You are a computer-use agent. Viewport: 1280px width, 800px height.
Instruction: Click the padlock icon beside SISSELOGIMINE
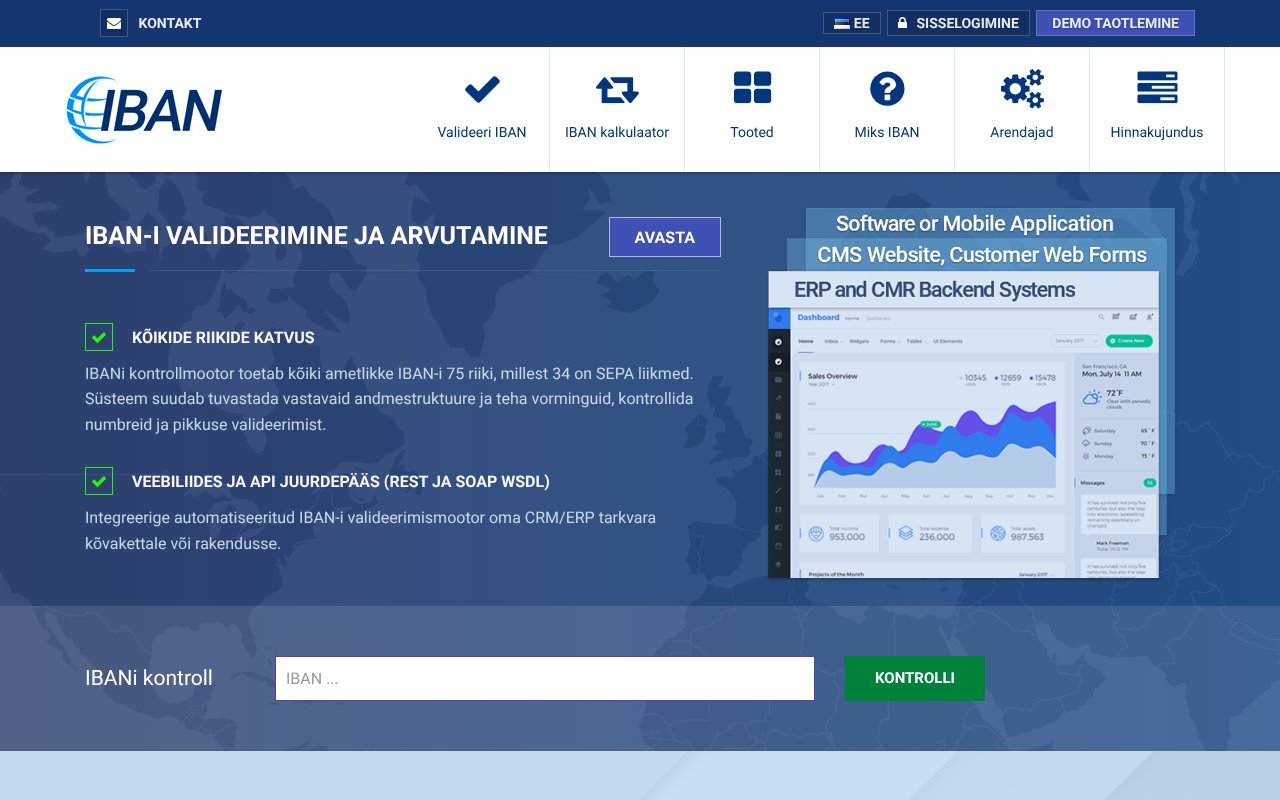pyautogui.click(x=903, y=22)
